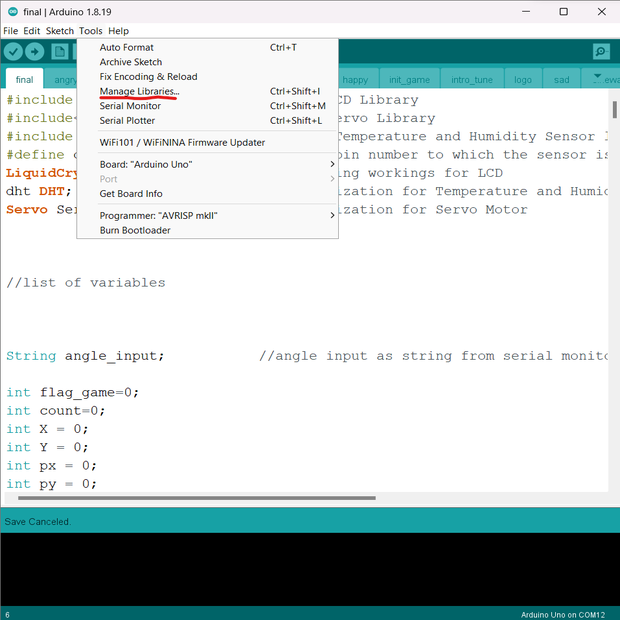Choose Get Board Info entry
This screenshot has height=620, width=620.
click(130, 194)
